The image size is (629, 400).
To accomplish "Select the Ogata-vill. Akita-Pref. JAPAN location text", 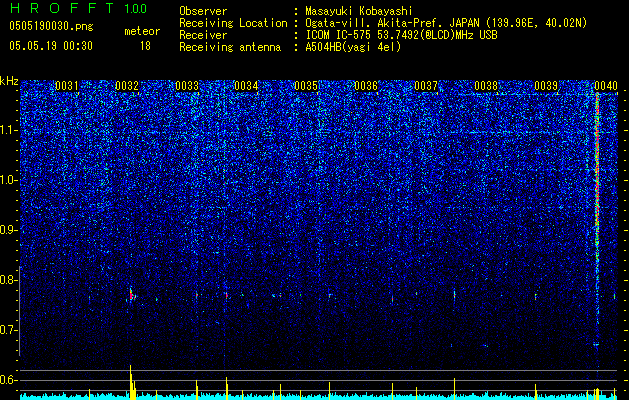I will pos(446,23).
